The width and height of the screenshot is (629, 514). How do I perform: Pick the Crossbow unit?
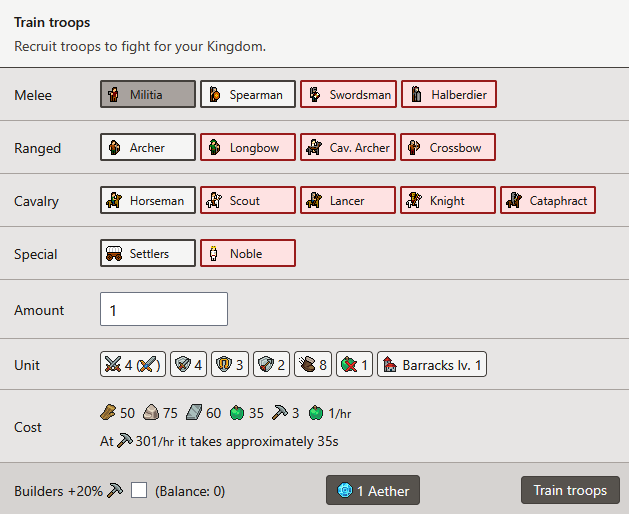448,147
